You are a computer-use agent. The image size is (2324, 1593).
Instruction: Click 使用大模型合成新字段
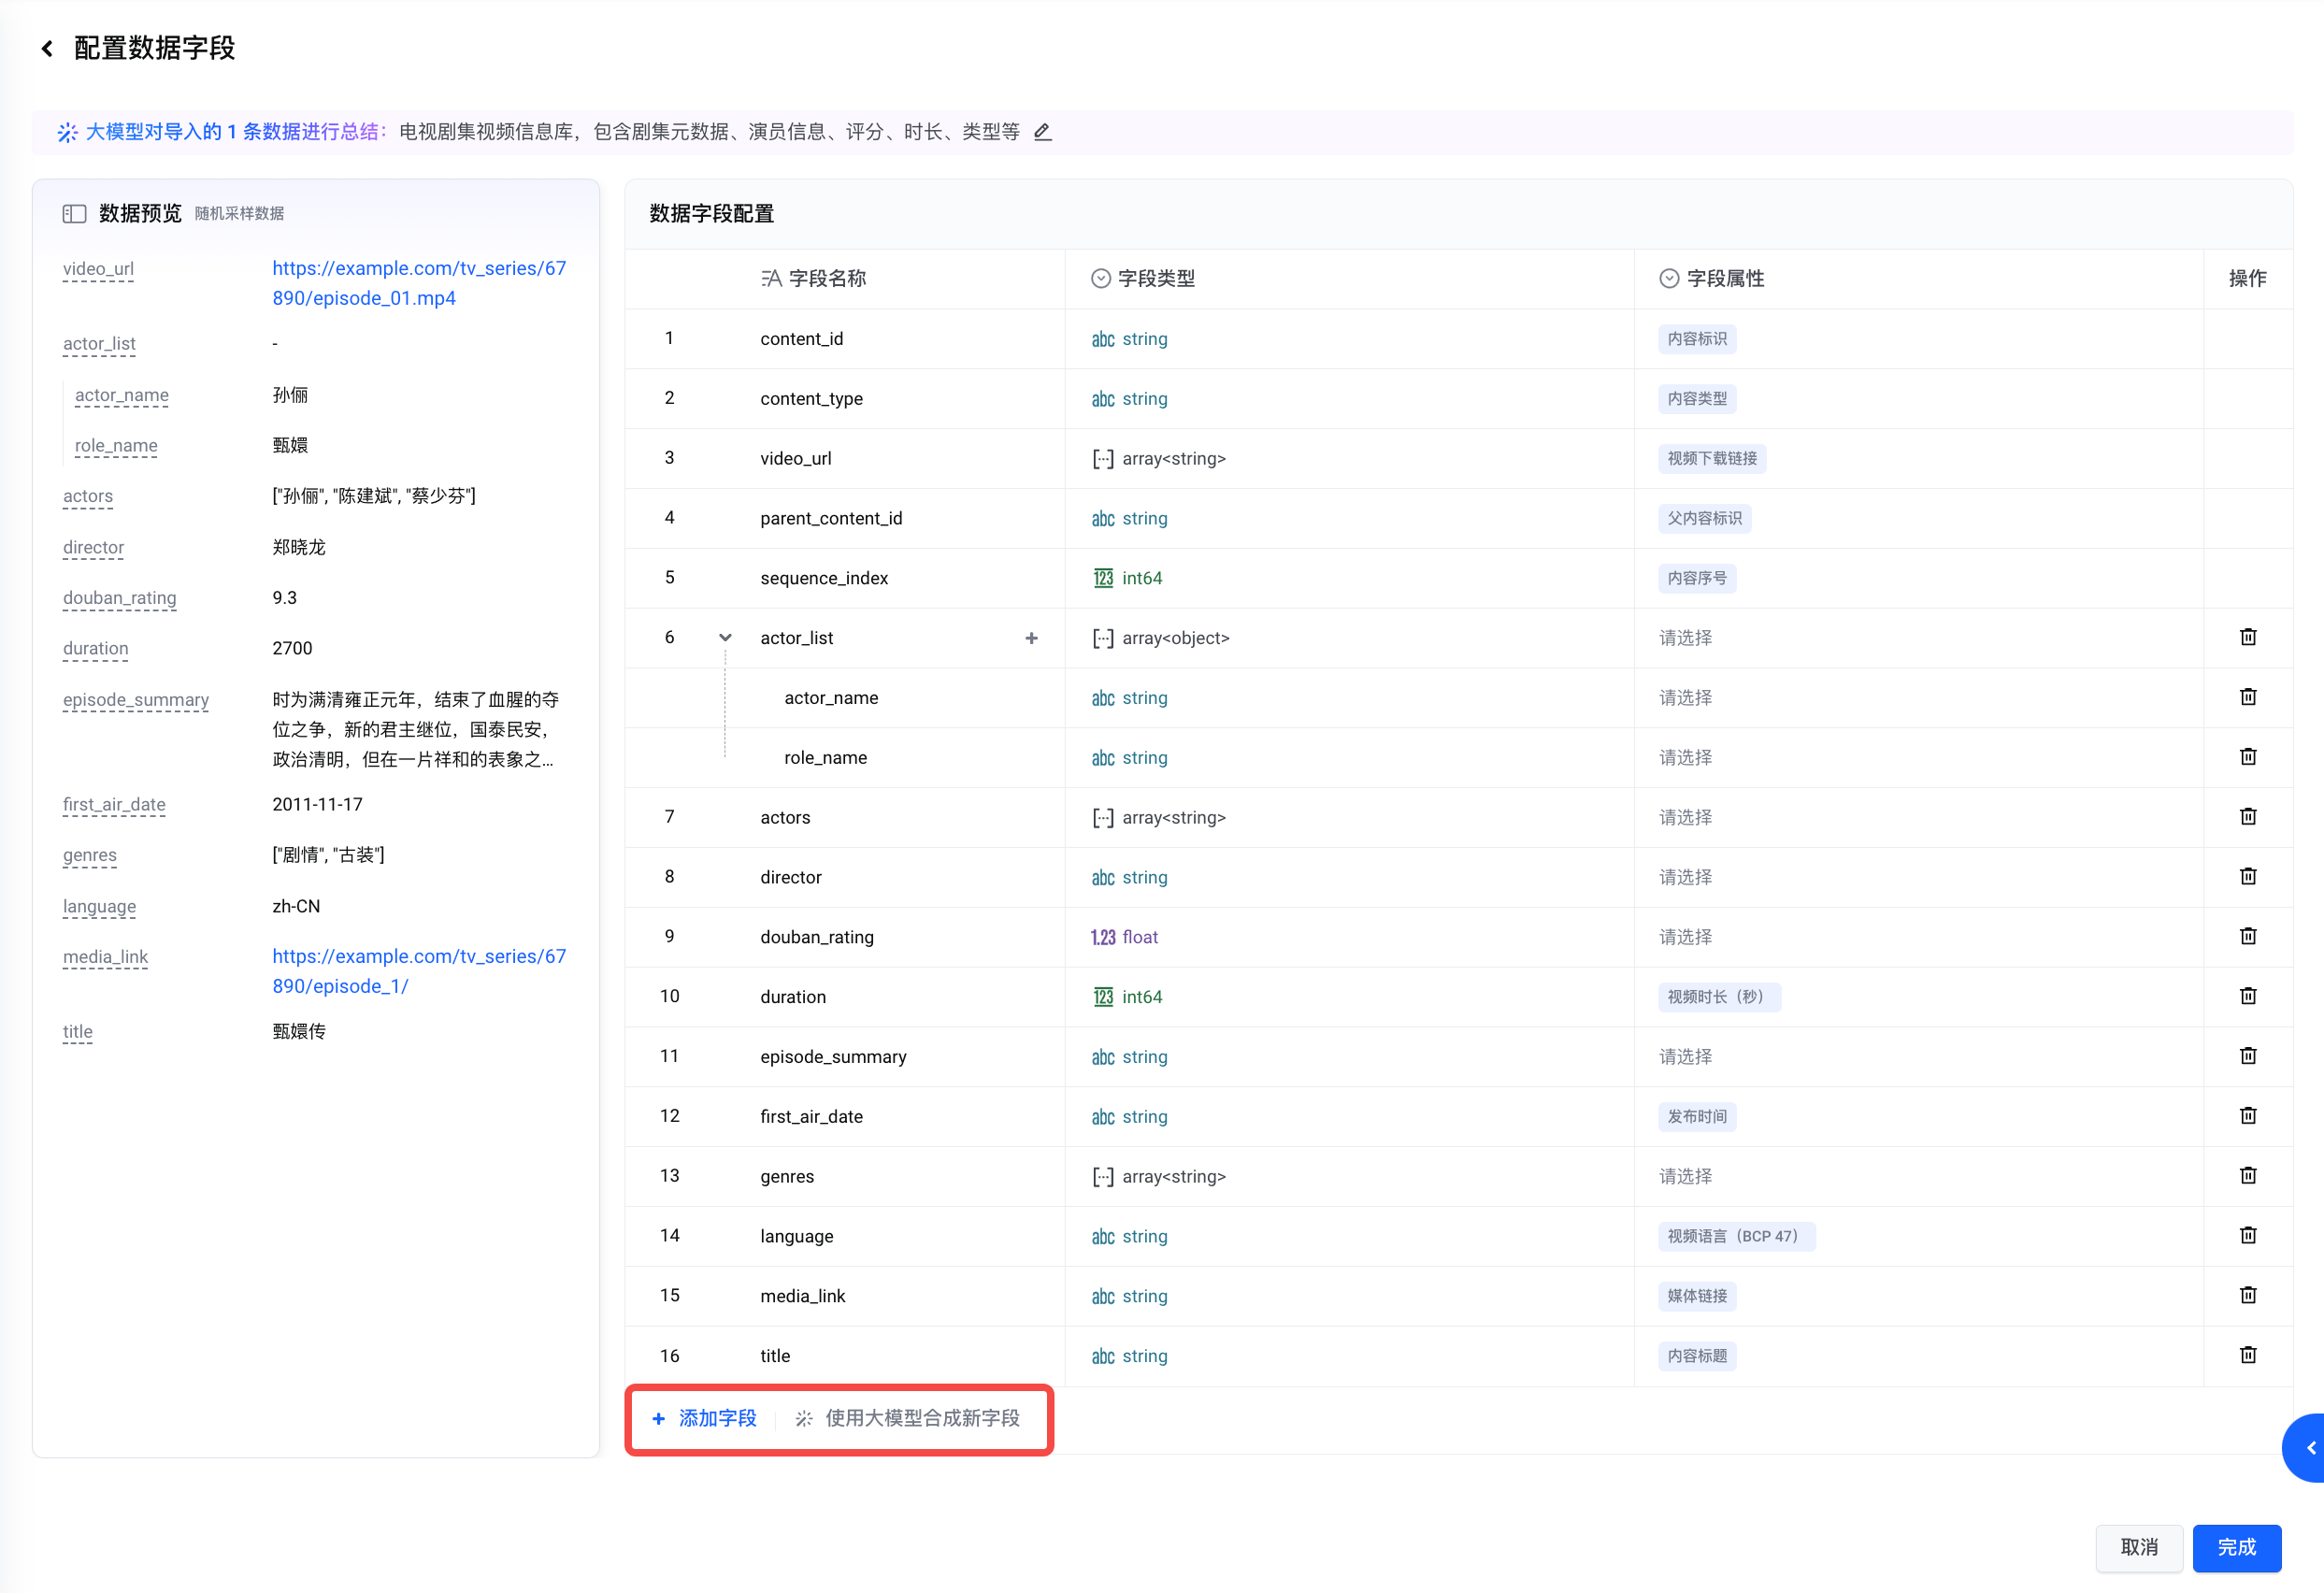[x=908, y=1418]
